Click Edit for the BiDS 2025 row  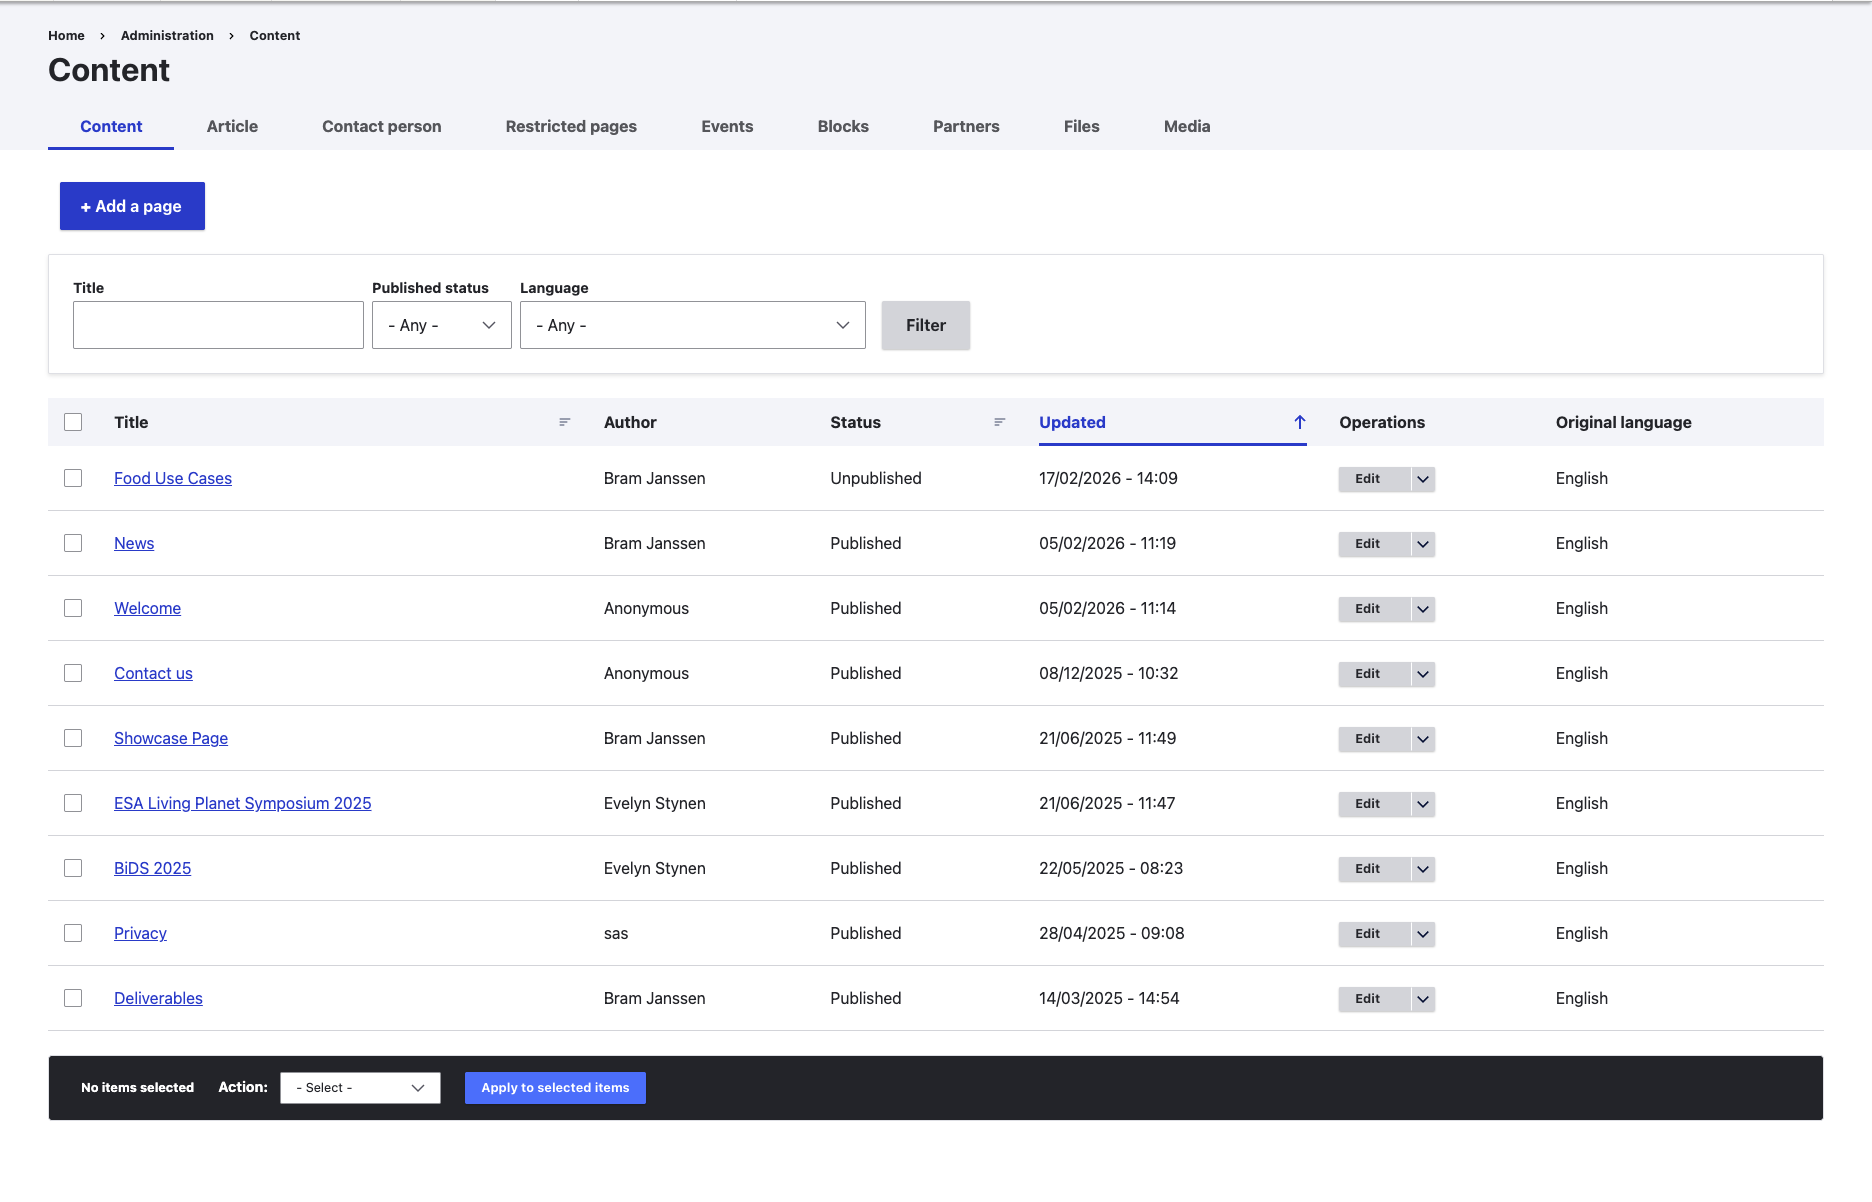(x=1374, y=869)
